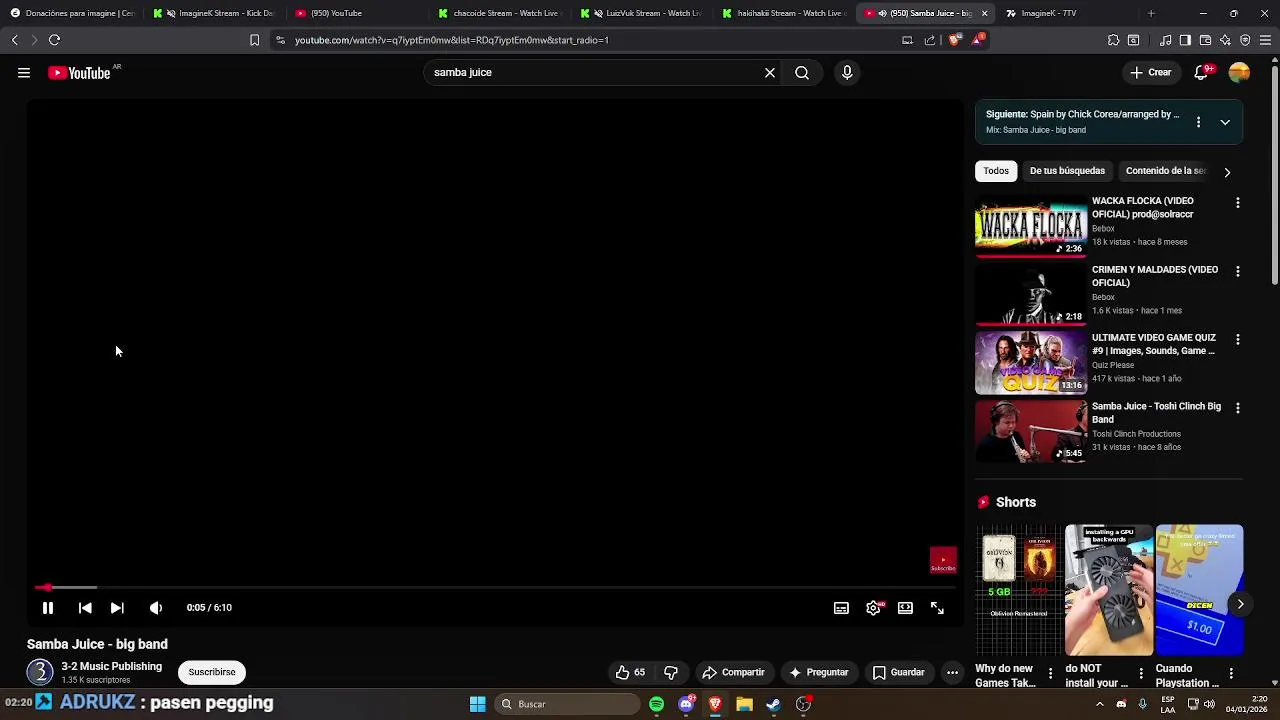This screenshot has width=1280, height=720.
Task: Click the Crear button
Action: 1151,73
